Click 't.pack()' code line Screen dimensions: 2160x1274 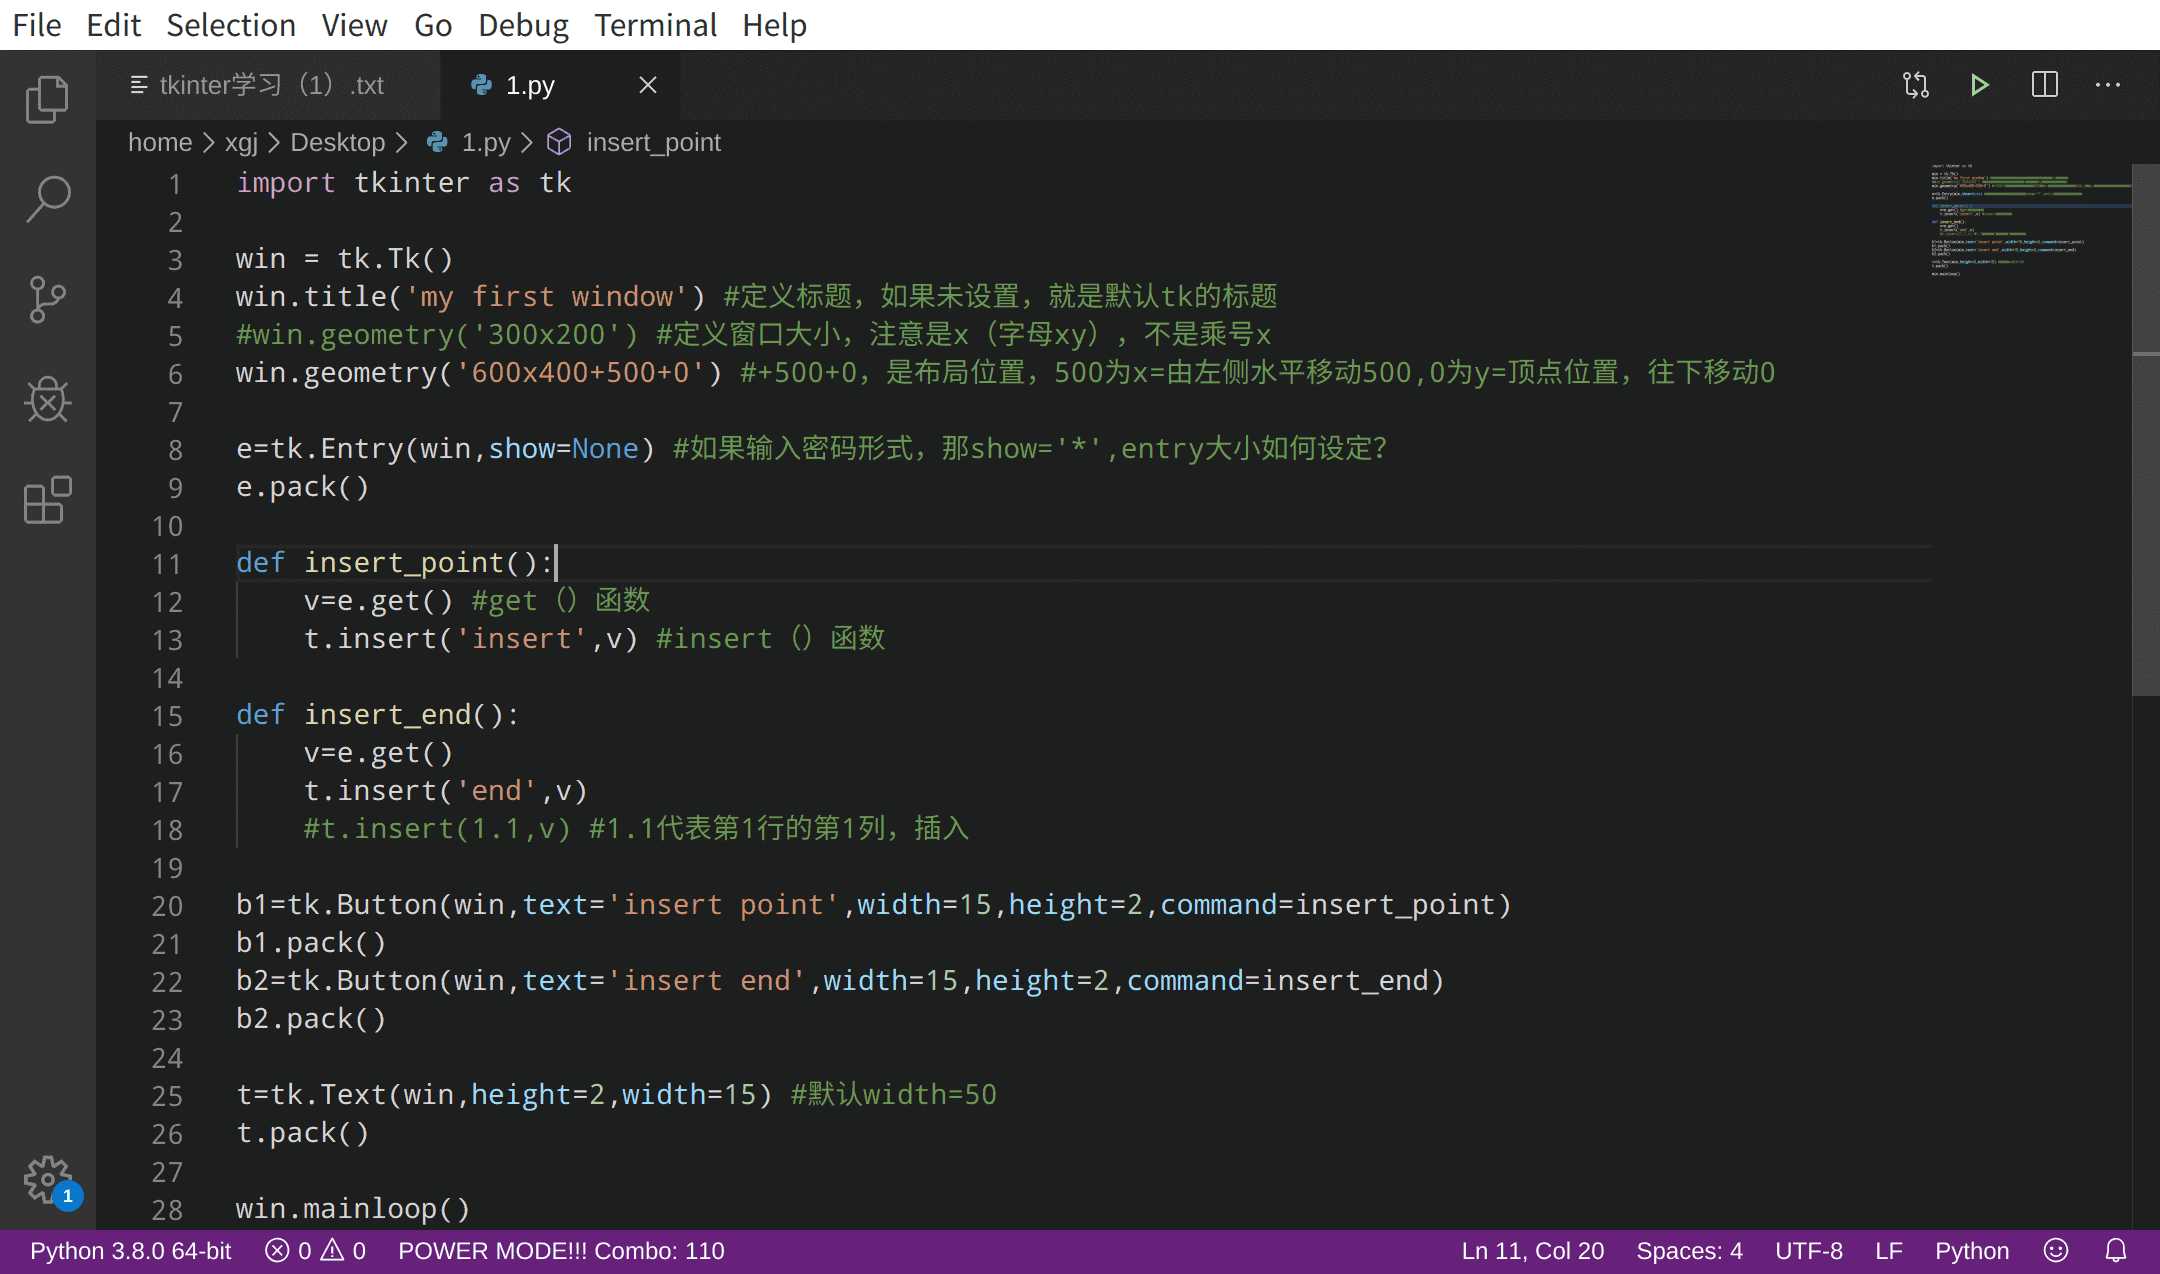(303, 1133)
